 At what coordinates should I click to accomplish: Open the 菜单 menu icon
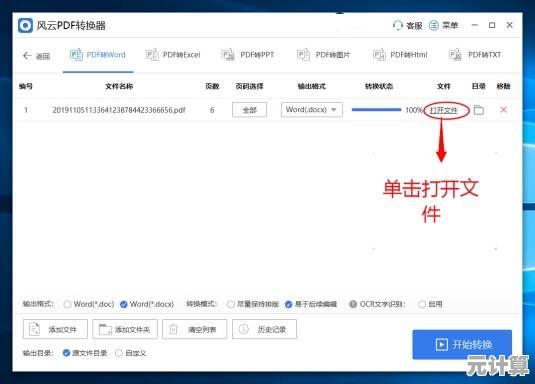click(434, 26)
